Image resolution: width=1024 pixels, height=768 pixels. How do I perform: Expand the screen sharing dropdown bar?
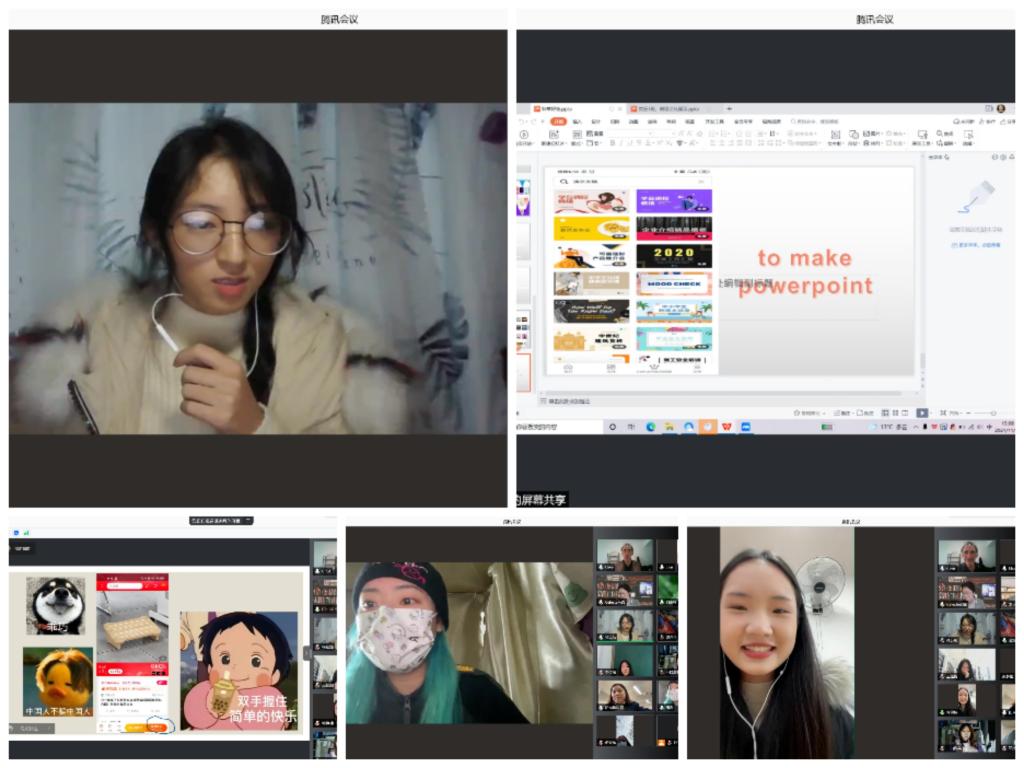point(220,520)
